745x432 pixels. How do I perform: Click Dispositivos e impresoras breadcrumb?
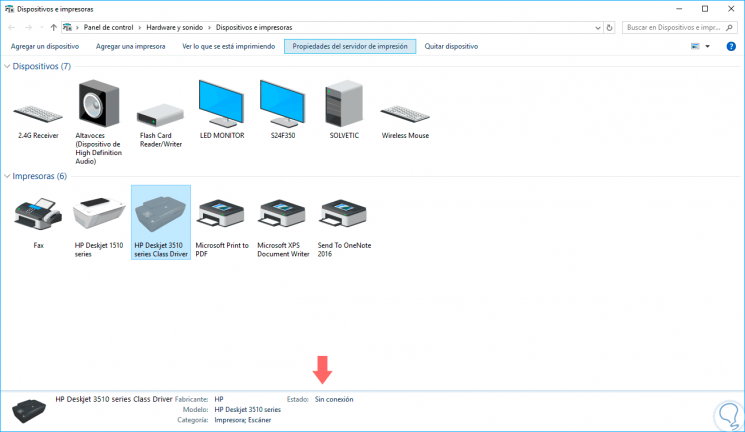(254, 28)
